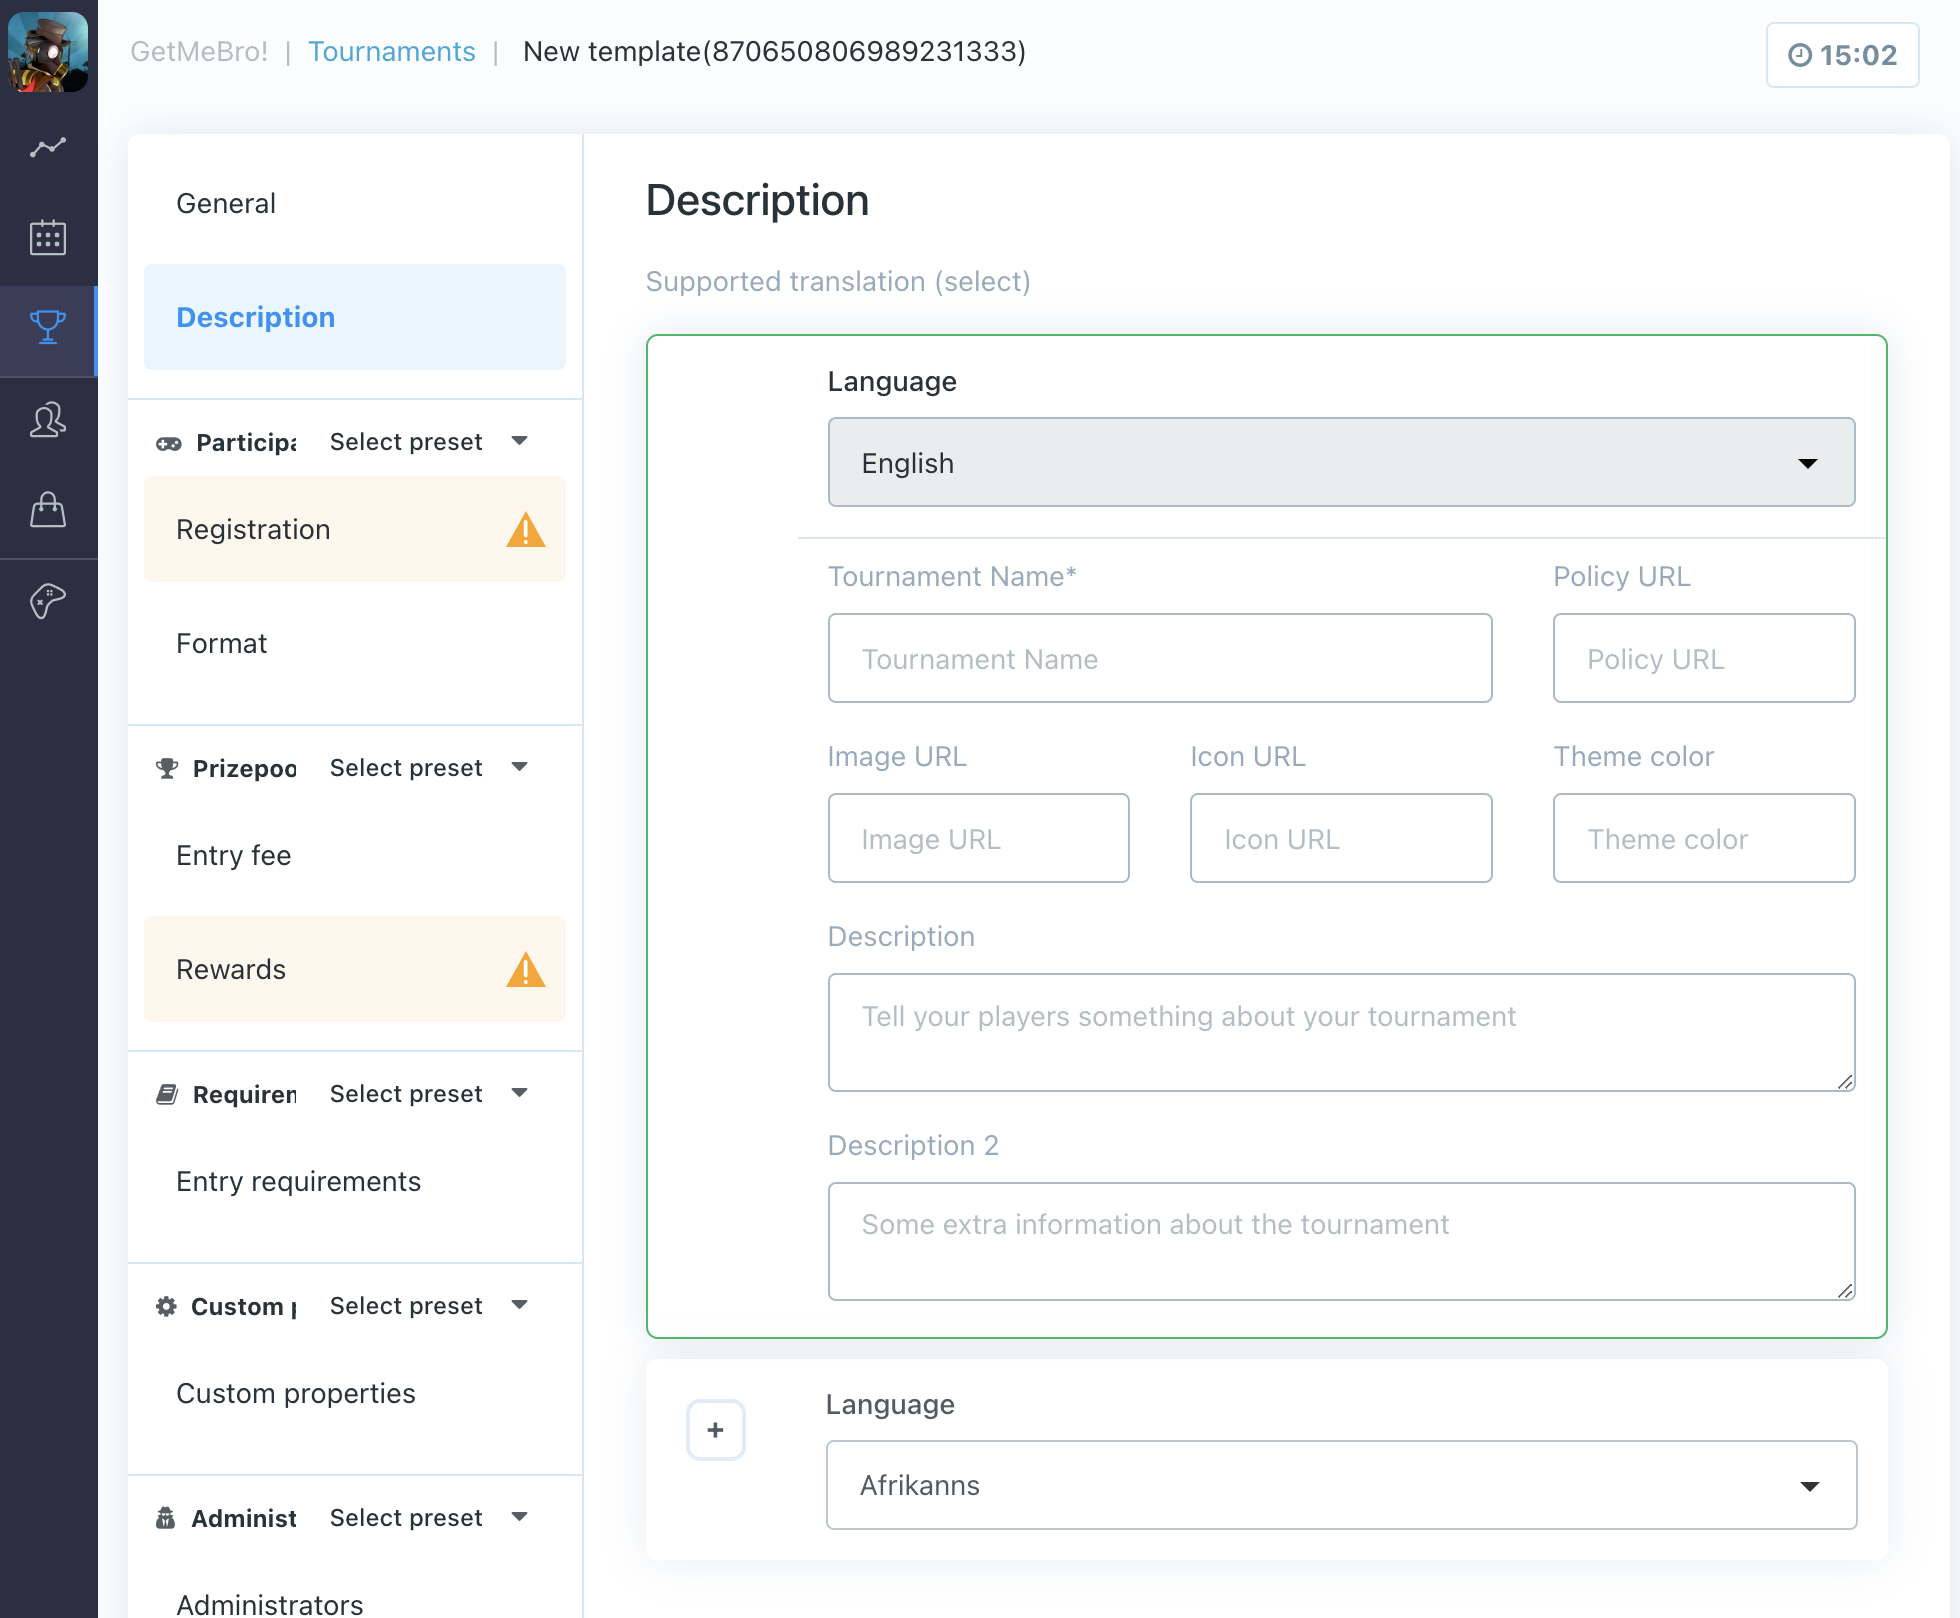Viewport: 1960px width, 1618px height.
Task: Open the Rewards section
Action: 232,970
